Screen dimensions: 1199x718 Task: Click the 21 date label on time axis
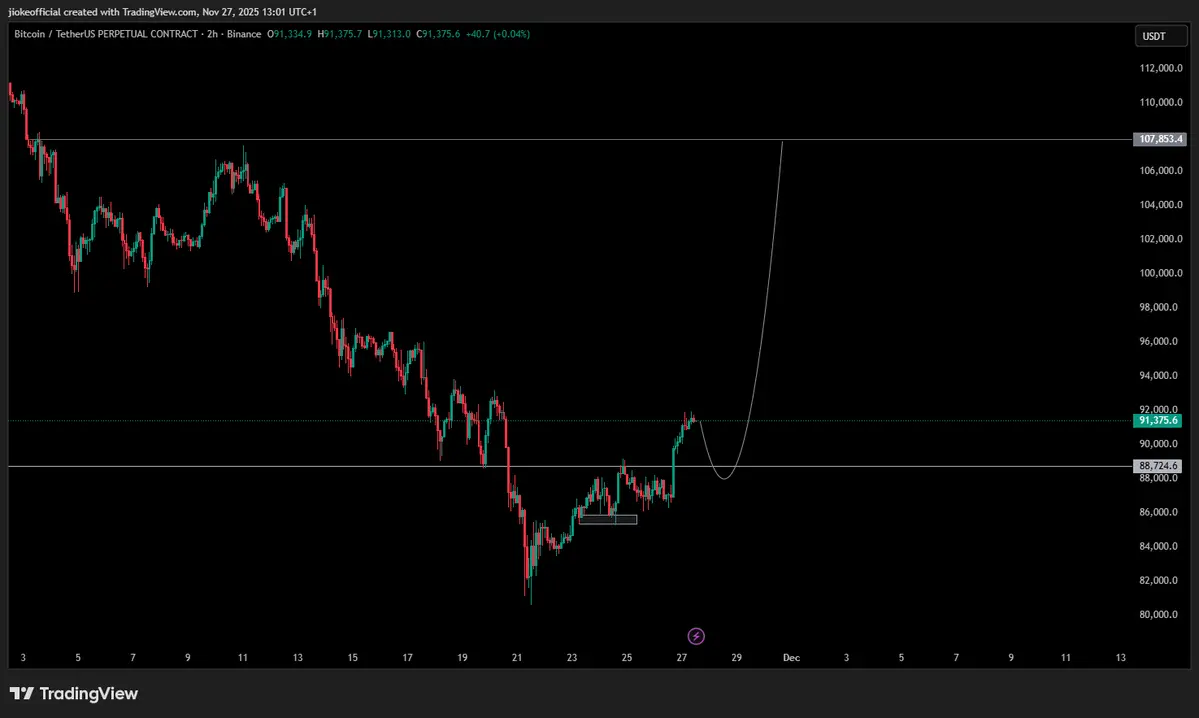[517, 658]
